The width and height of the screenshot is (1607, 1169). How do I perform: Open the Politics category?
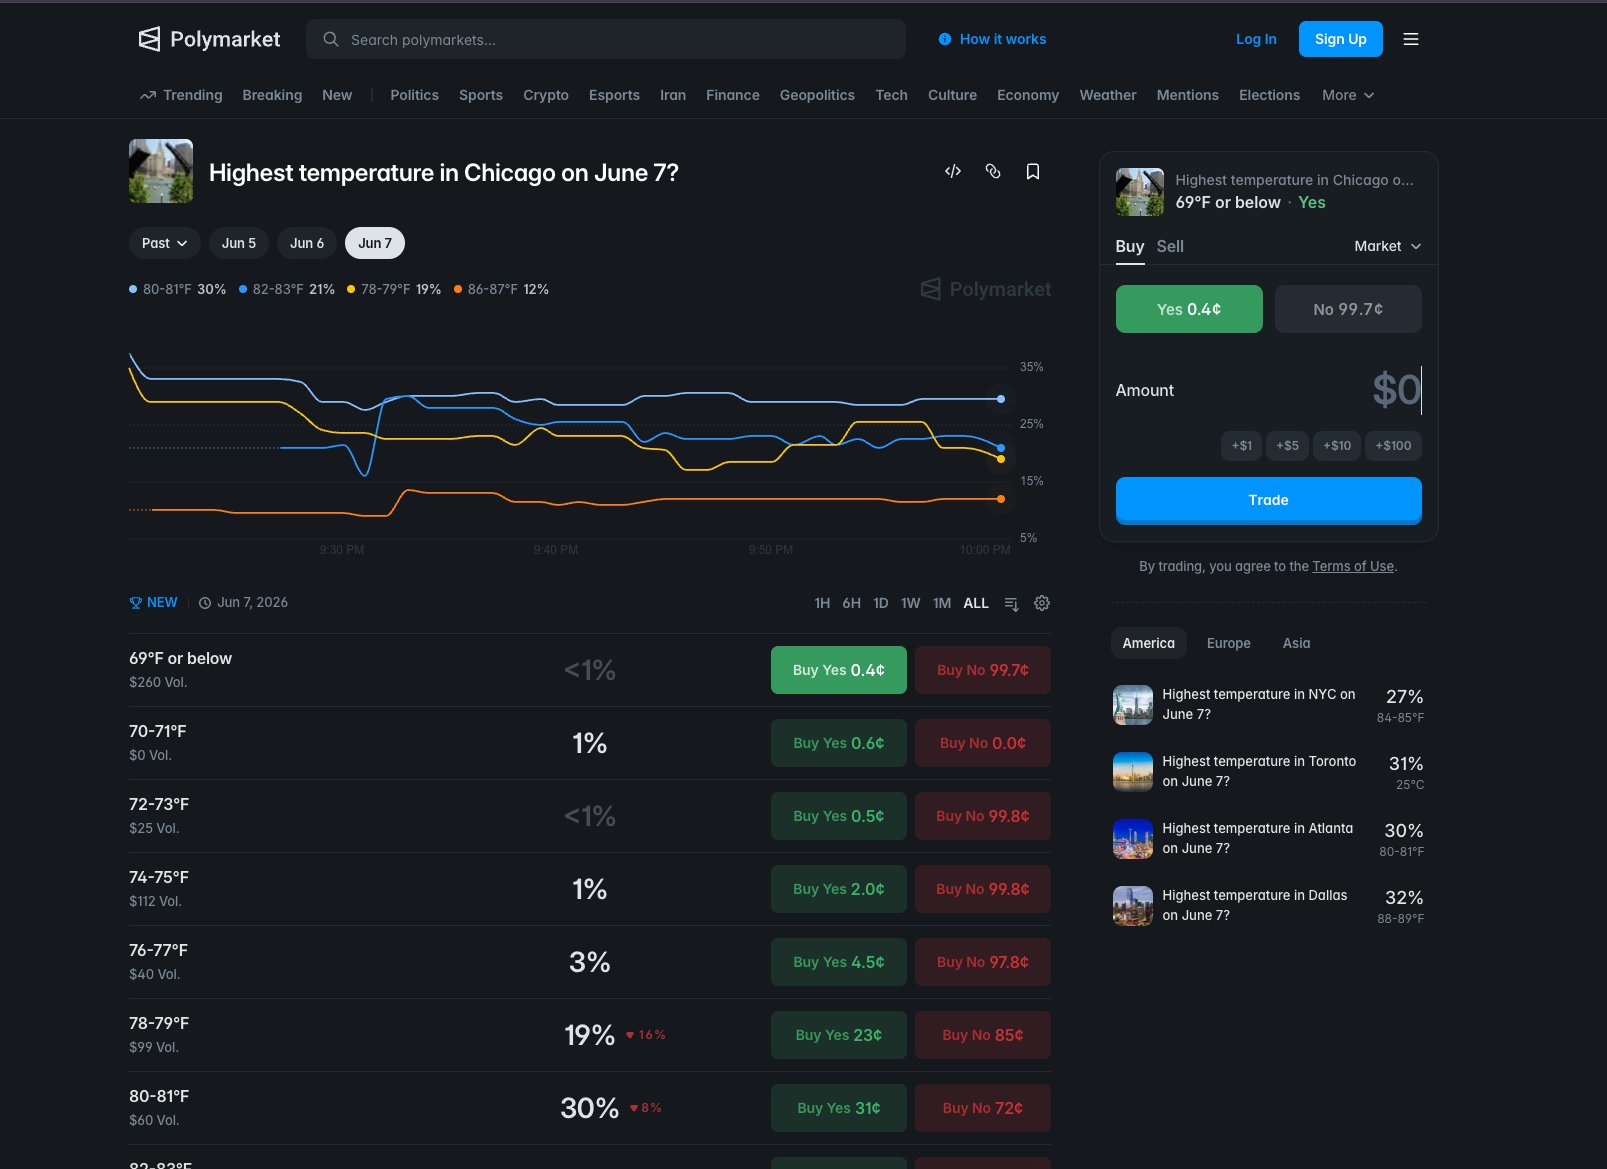pyautogui.click(x=414, y=95)
